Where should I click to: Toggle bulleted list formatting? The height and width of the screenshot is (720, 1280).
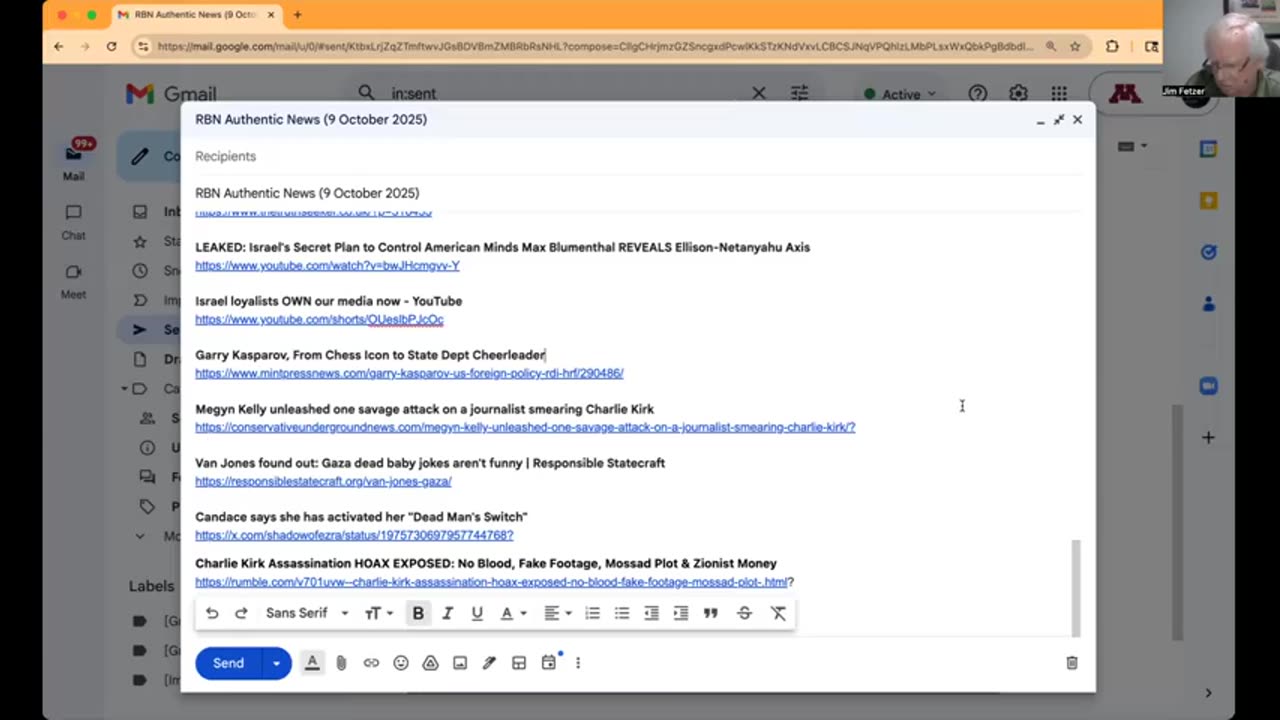622,613
